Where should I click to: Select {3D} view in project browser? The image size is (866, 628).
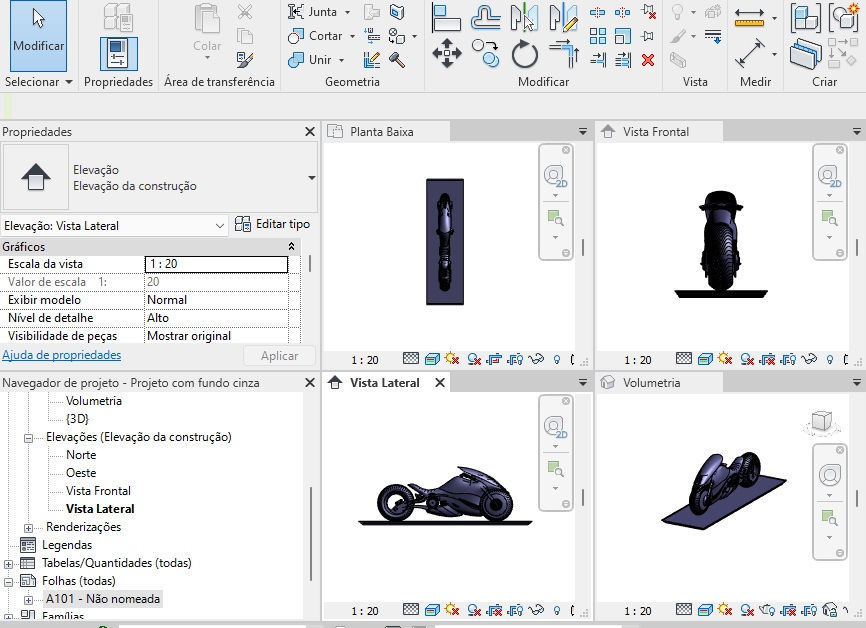tap(77, 419)
